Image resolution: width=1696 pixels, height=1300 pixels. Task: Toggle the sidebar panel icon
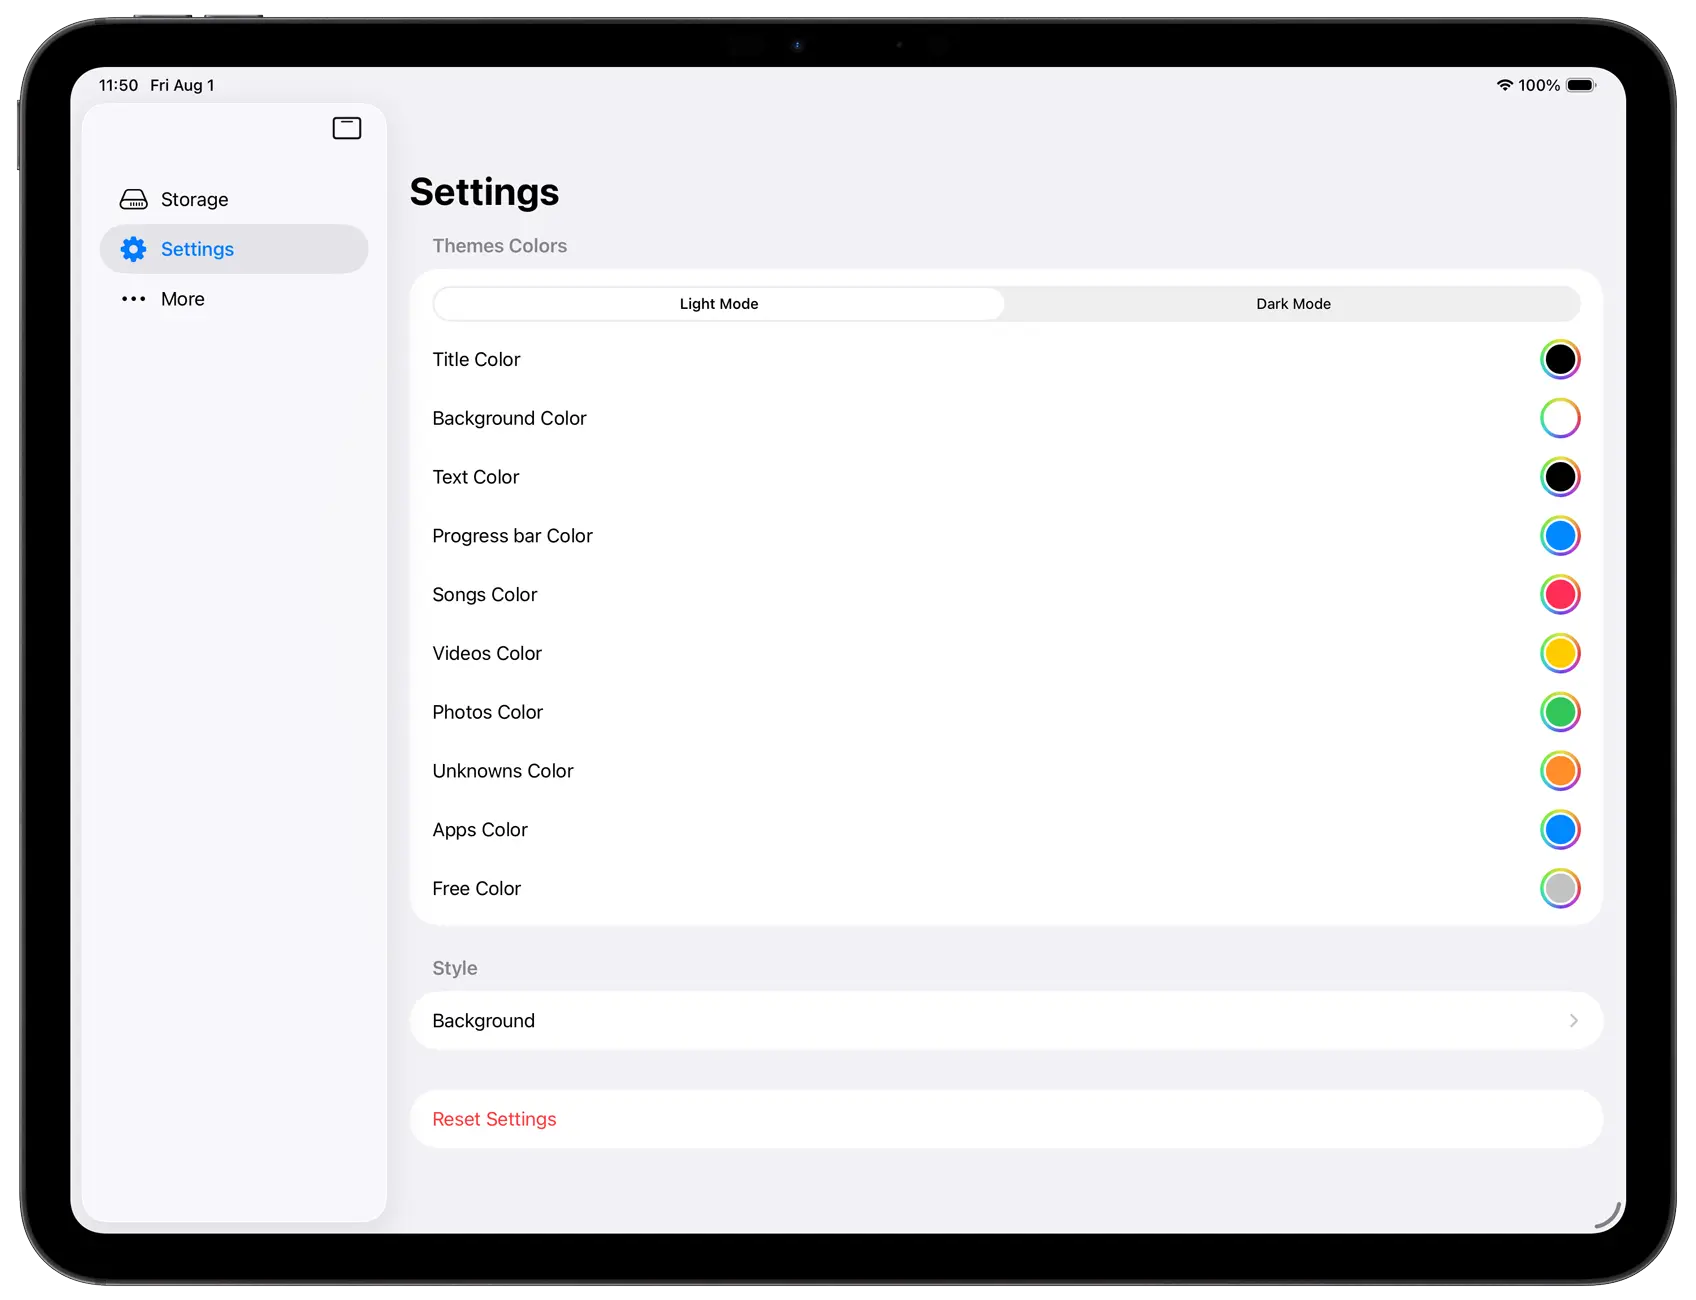click(347, 128)
